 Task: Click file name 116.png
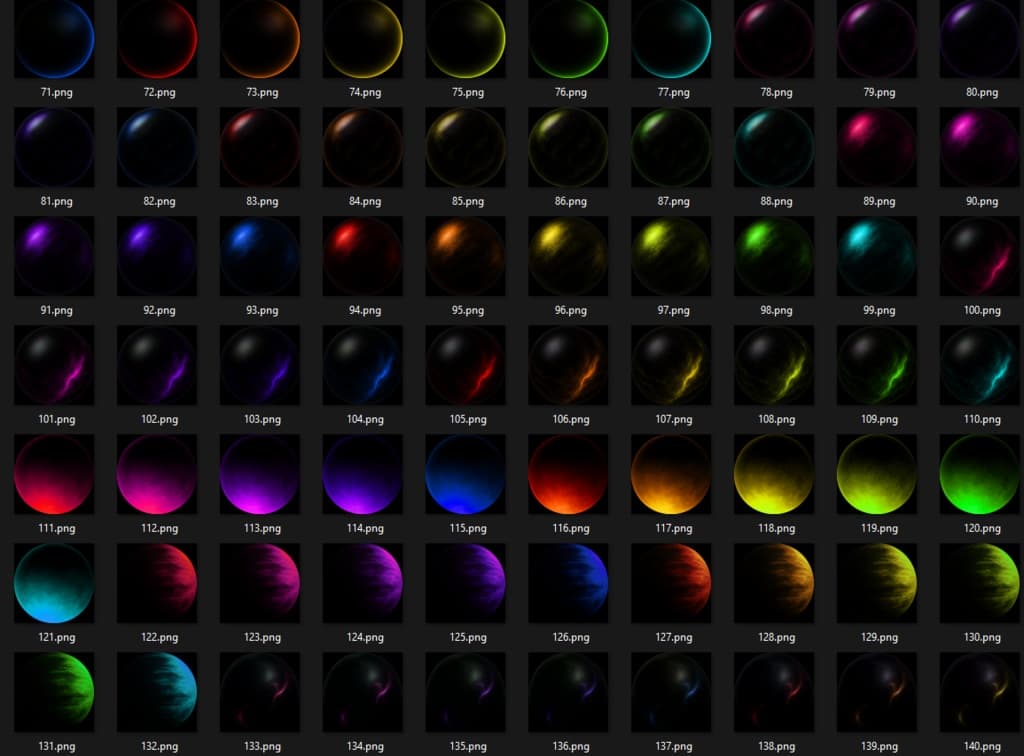coord(571,529)
